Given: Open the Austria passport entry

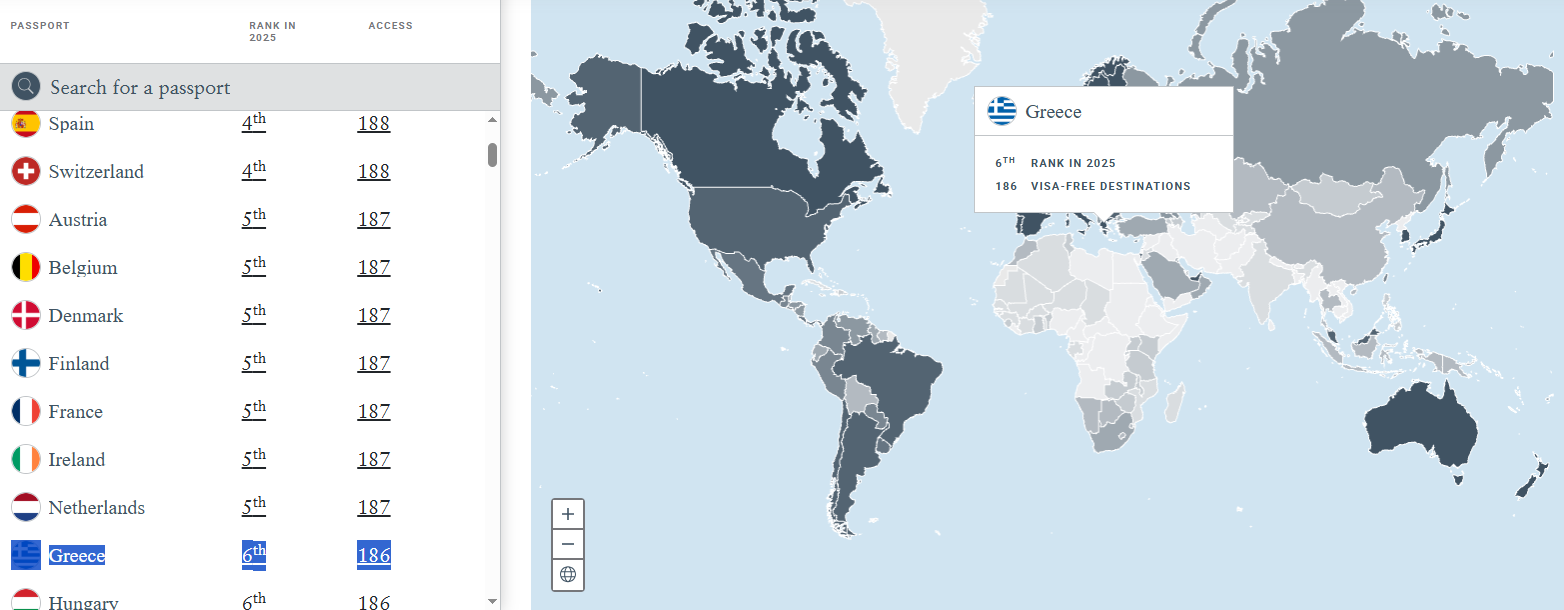Looking at the screenshot, I should point(78,220).
